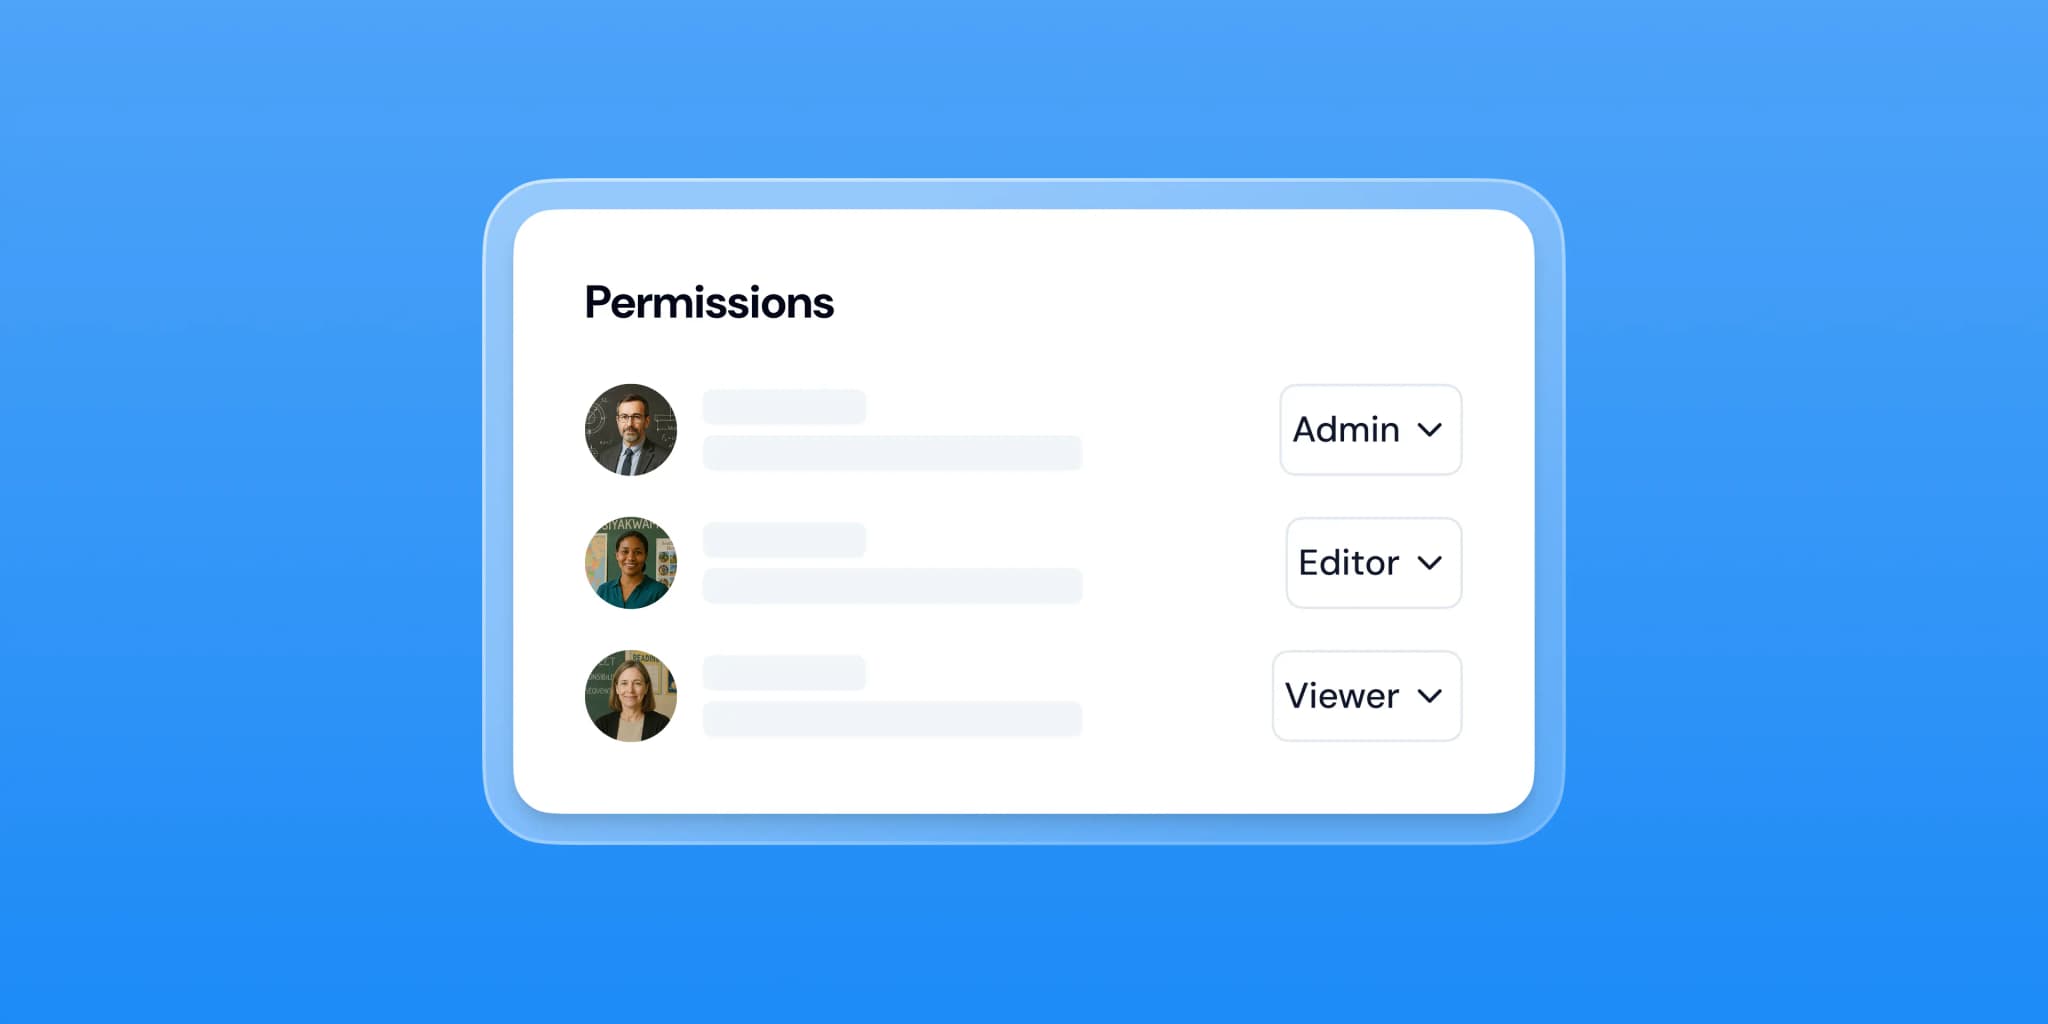
Task: Select the Admin label text
Action: coord(1346,430)
